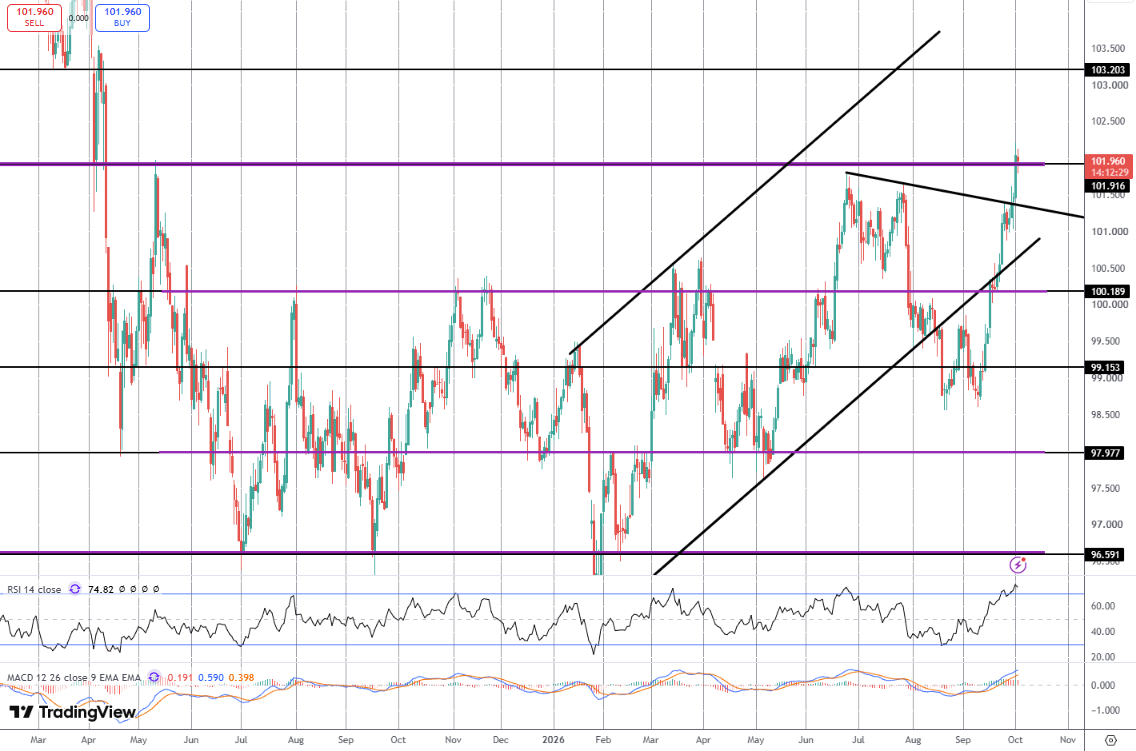Click the 97.000 tick on the price axis
This screenshot has width=1136, height=751.
pyautogui.click(x=1106, y=524)
